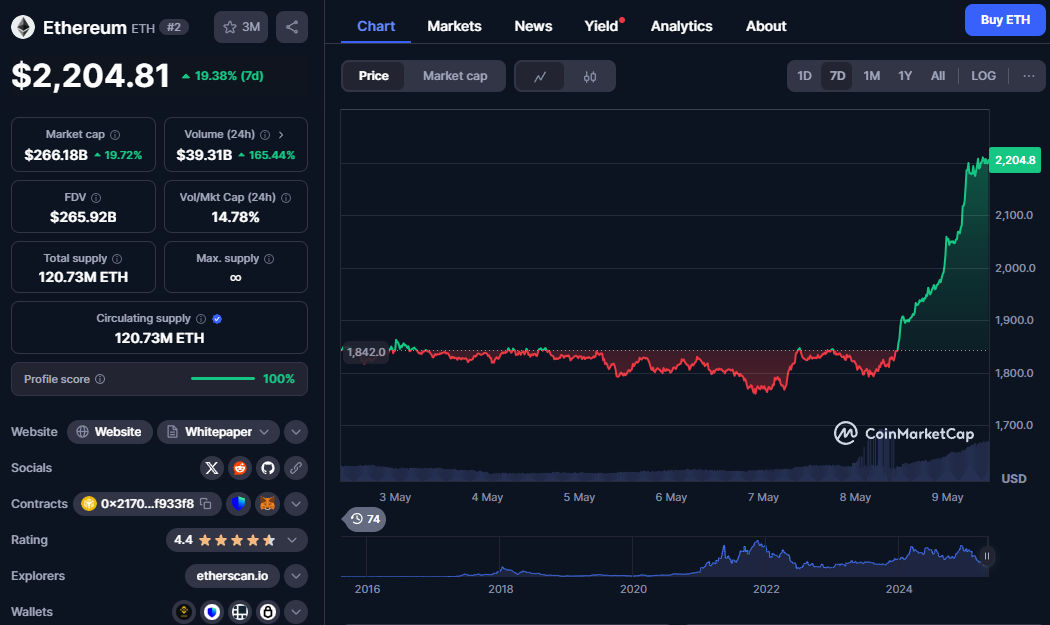The height and width of the screenshot is (625, 1050).
Task: Expand more wallets in Wallets row
Action: pyautogui.click(x=296, y=612)
